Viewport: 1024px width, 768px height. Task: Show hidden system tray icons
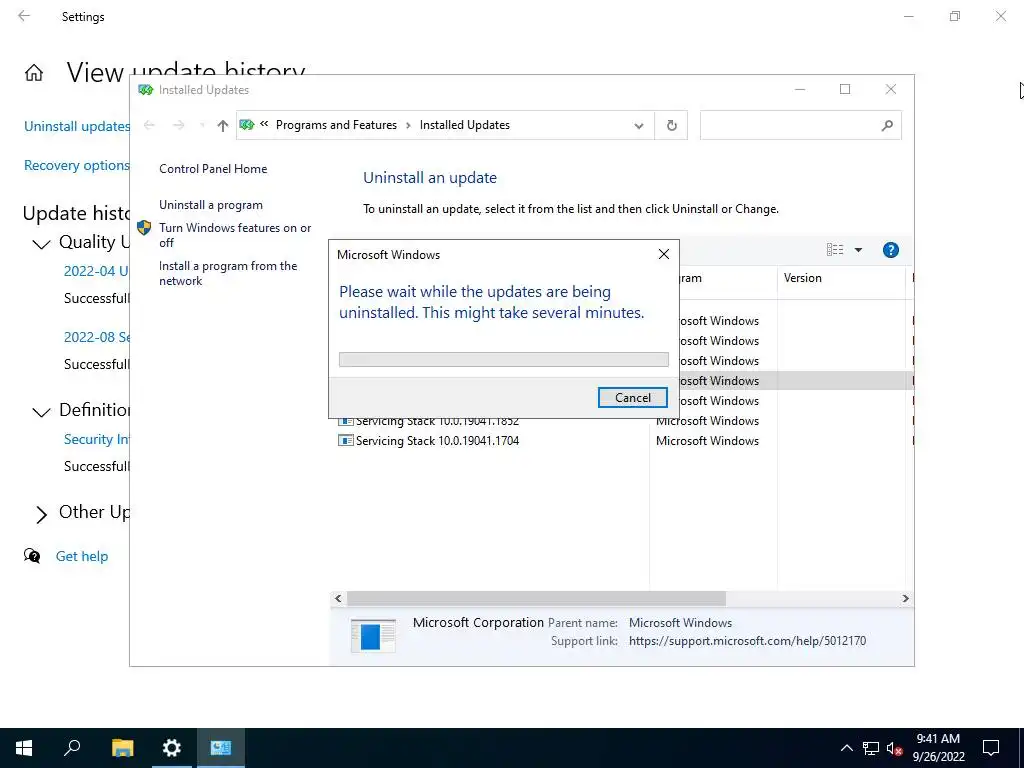click(846, 748)
